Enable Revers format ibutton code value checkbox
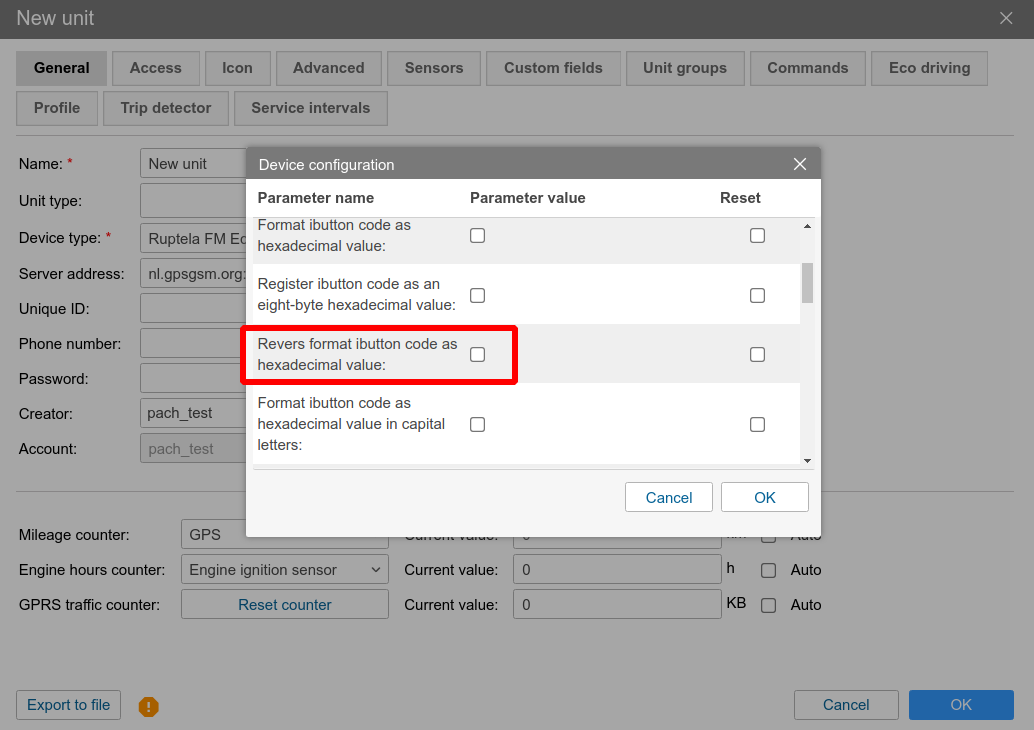 (x=478, y=355)
